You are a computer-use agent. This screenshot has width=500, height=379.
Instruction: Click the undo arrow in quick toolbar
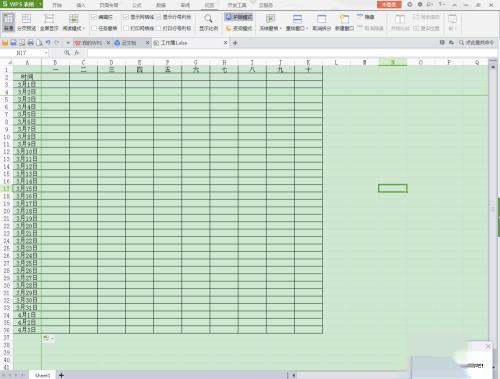(x=48, y=43)
